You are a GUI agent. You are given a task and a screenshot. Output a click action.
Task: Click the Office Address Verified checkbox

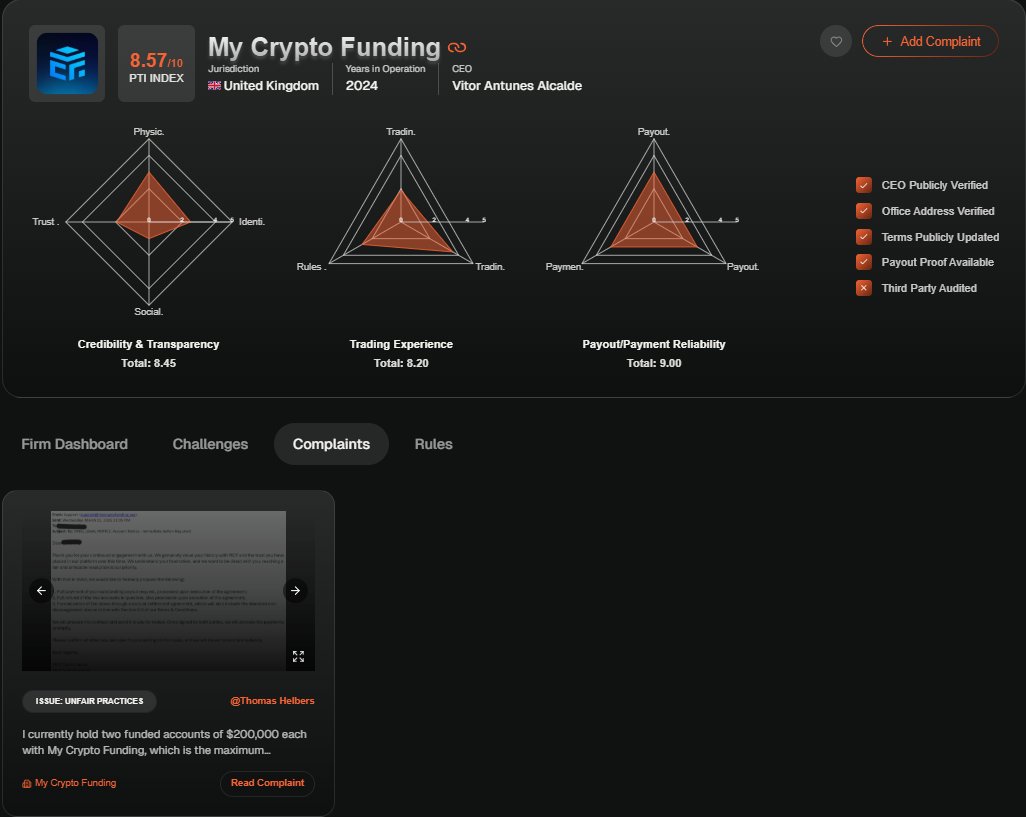pyautogui.click(x=864, y=211)
